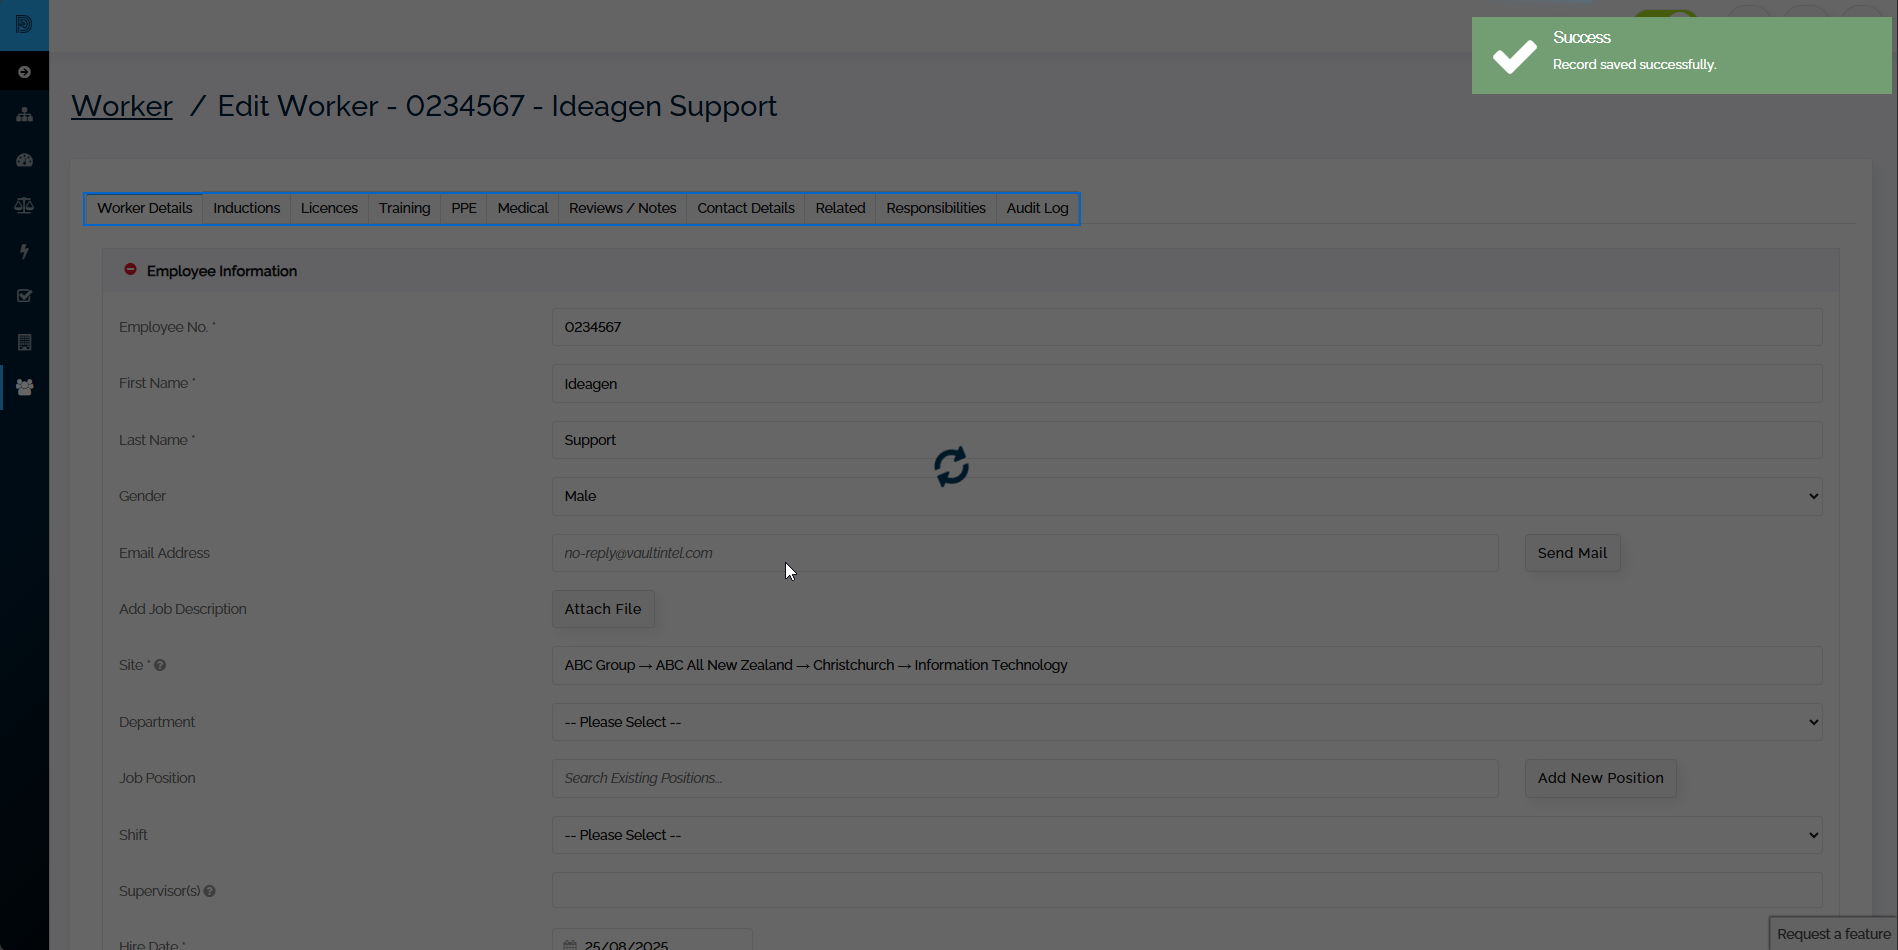
Task: Open the Department dropdown
Action: 1187,722
